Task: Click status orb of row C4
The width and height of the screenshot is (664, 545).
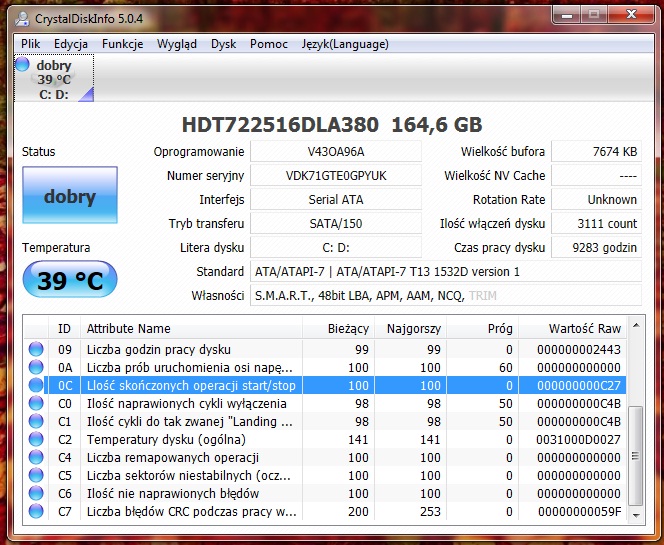Action: 36,457
